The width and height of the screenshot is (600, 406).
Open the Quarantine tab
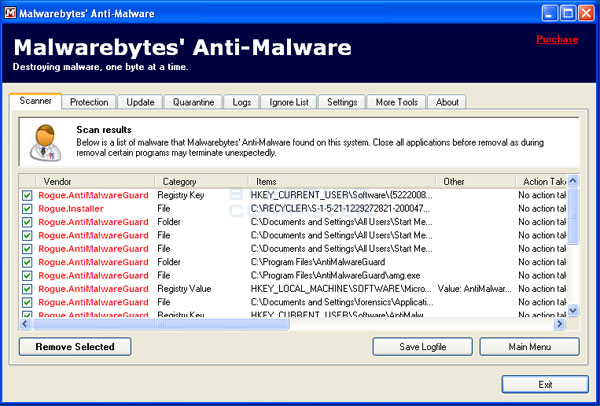(x=193, y=102)
